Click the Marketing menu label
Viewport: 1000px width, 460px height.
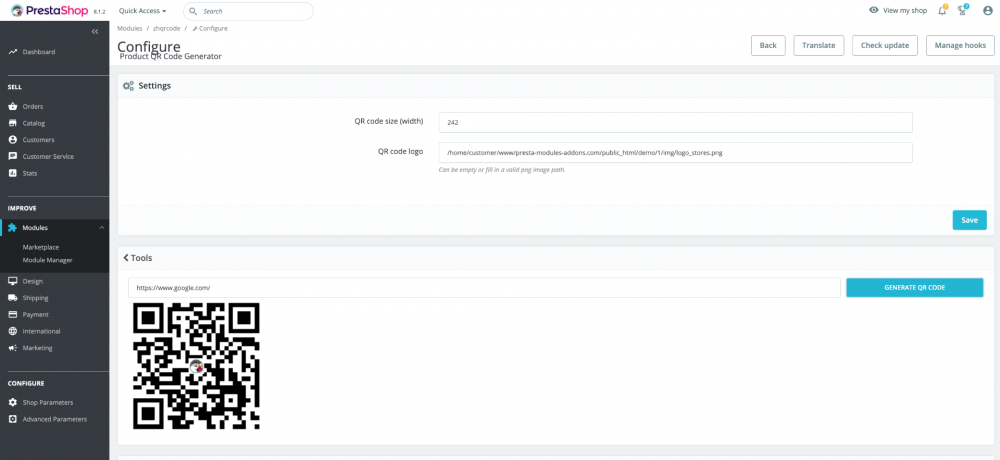click(x=38, y=348)
